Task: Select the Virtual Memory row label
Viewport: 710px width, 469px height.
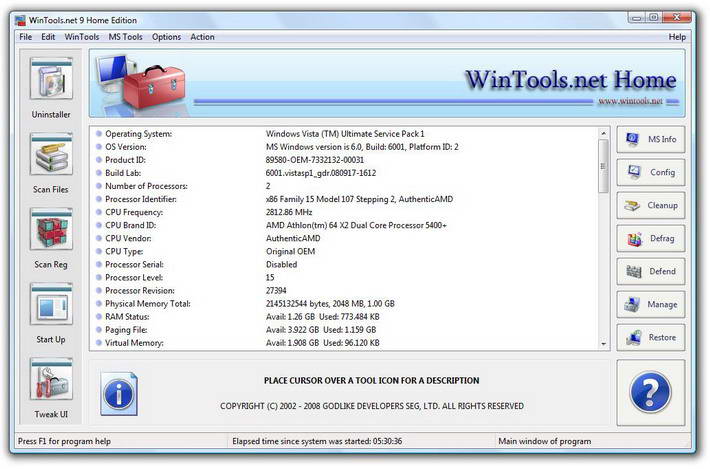Action: [x=134, y=343]
